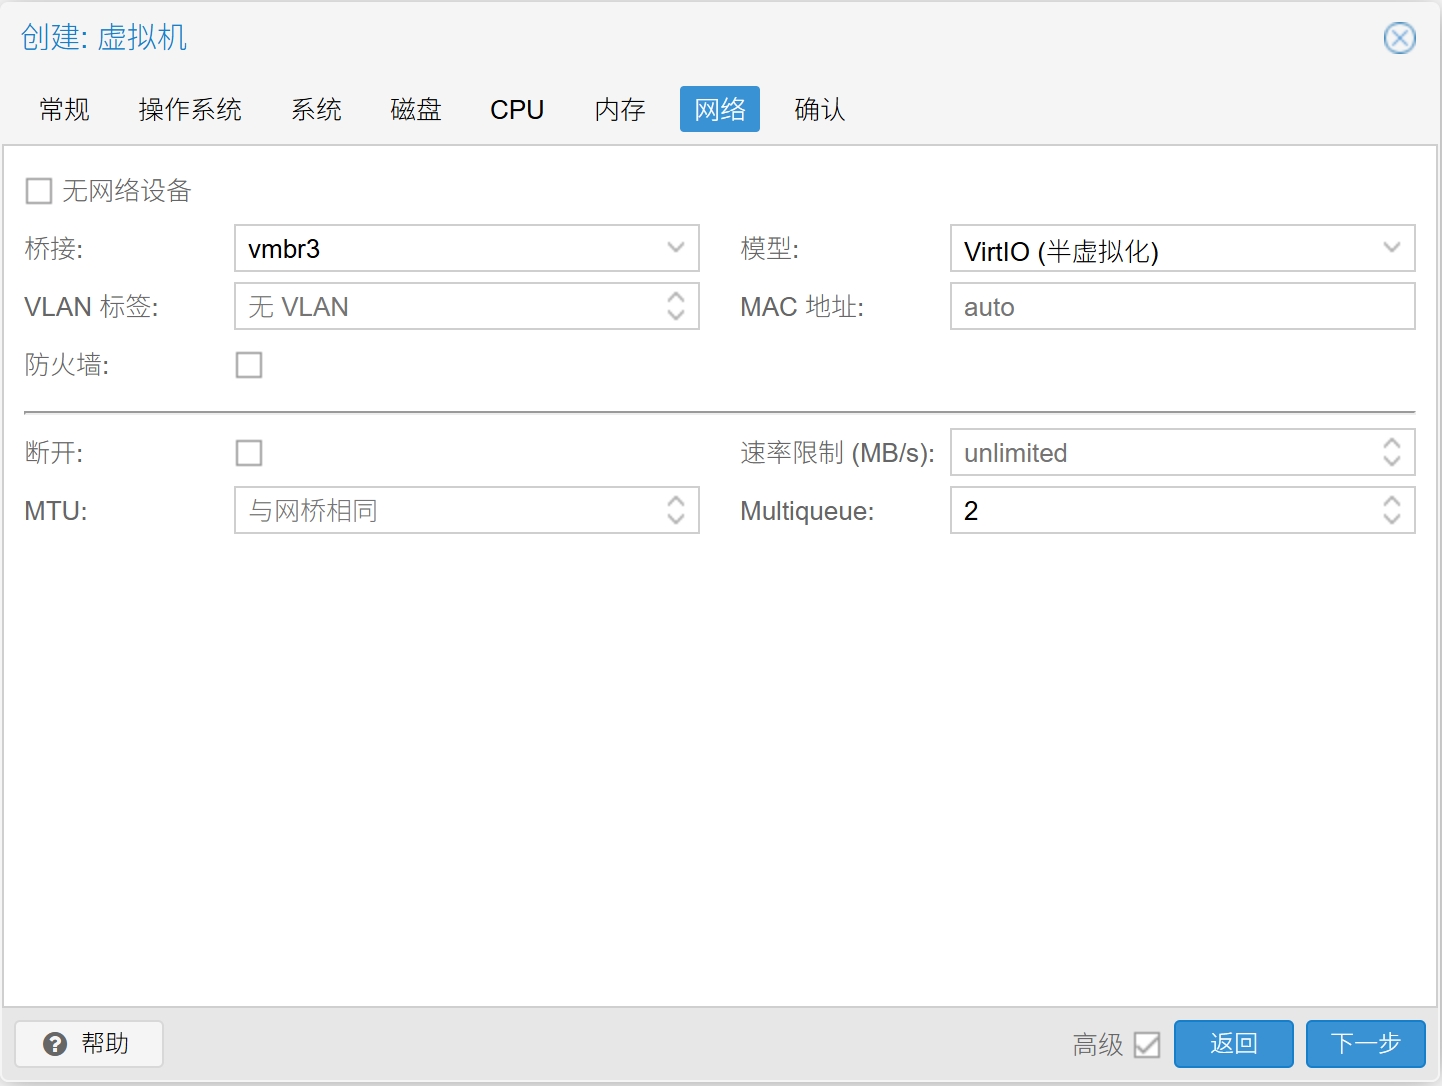This screenshot has width=1442, height=1086.
Task: Switch to the 操作系统 OS tab
Action: coord(190,109)
